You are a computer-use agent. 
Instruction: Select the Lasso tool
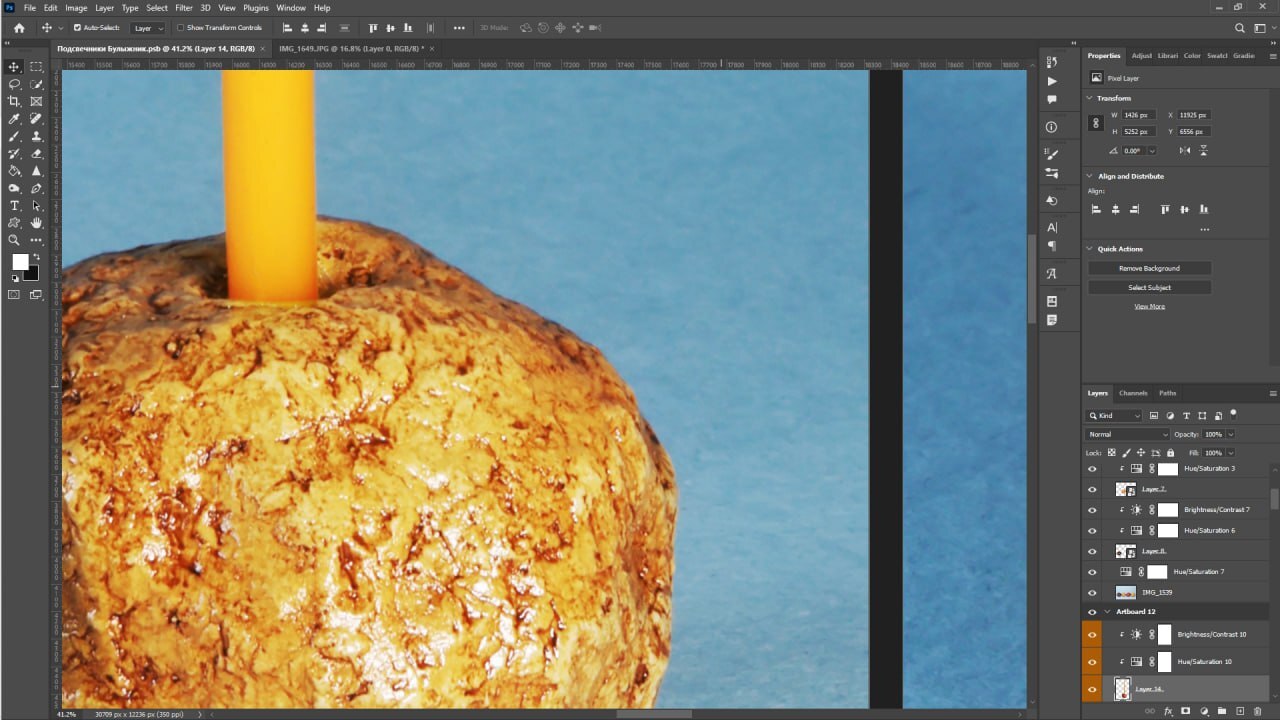click(14, 84)
